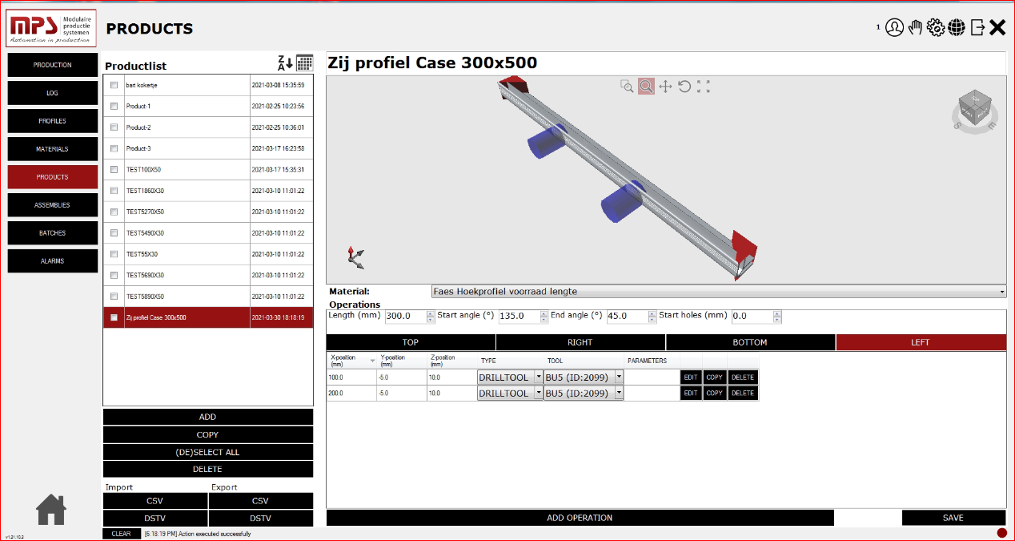Activate the zoom window selection tool
The image size is (1016, 541).
(x=627, y=87)
